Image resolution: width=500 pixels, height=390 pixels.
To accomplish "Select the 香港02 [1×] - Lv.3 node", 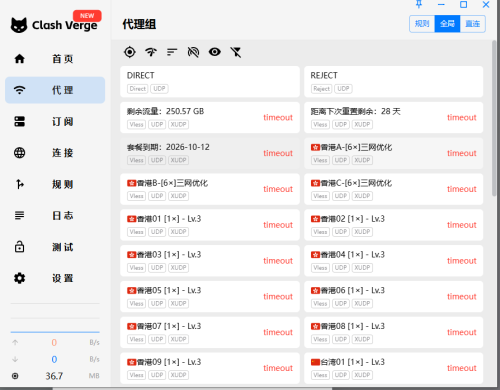I will [x=394, y=225].
